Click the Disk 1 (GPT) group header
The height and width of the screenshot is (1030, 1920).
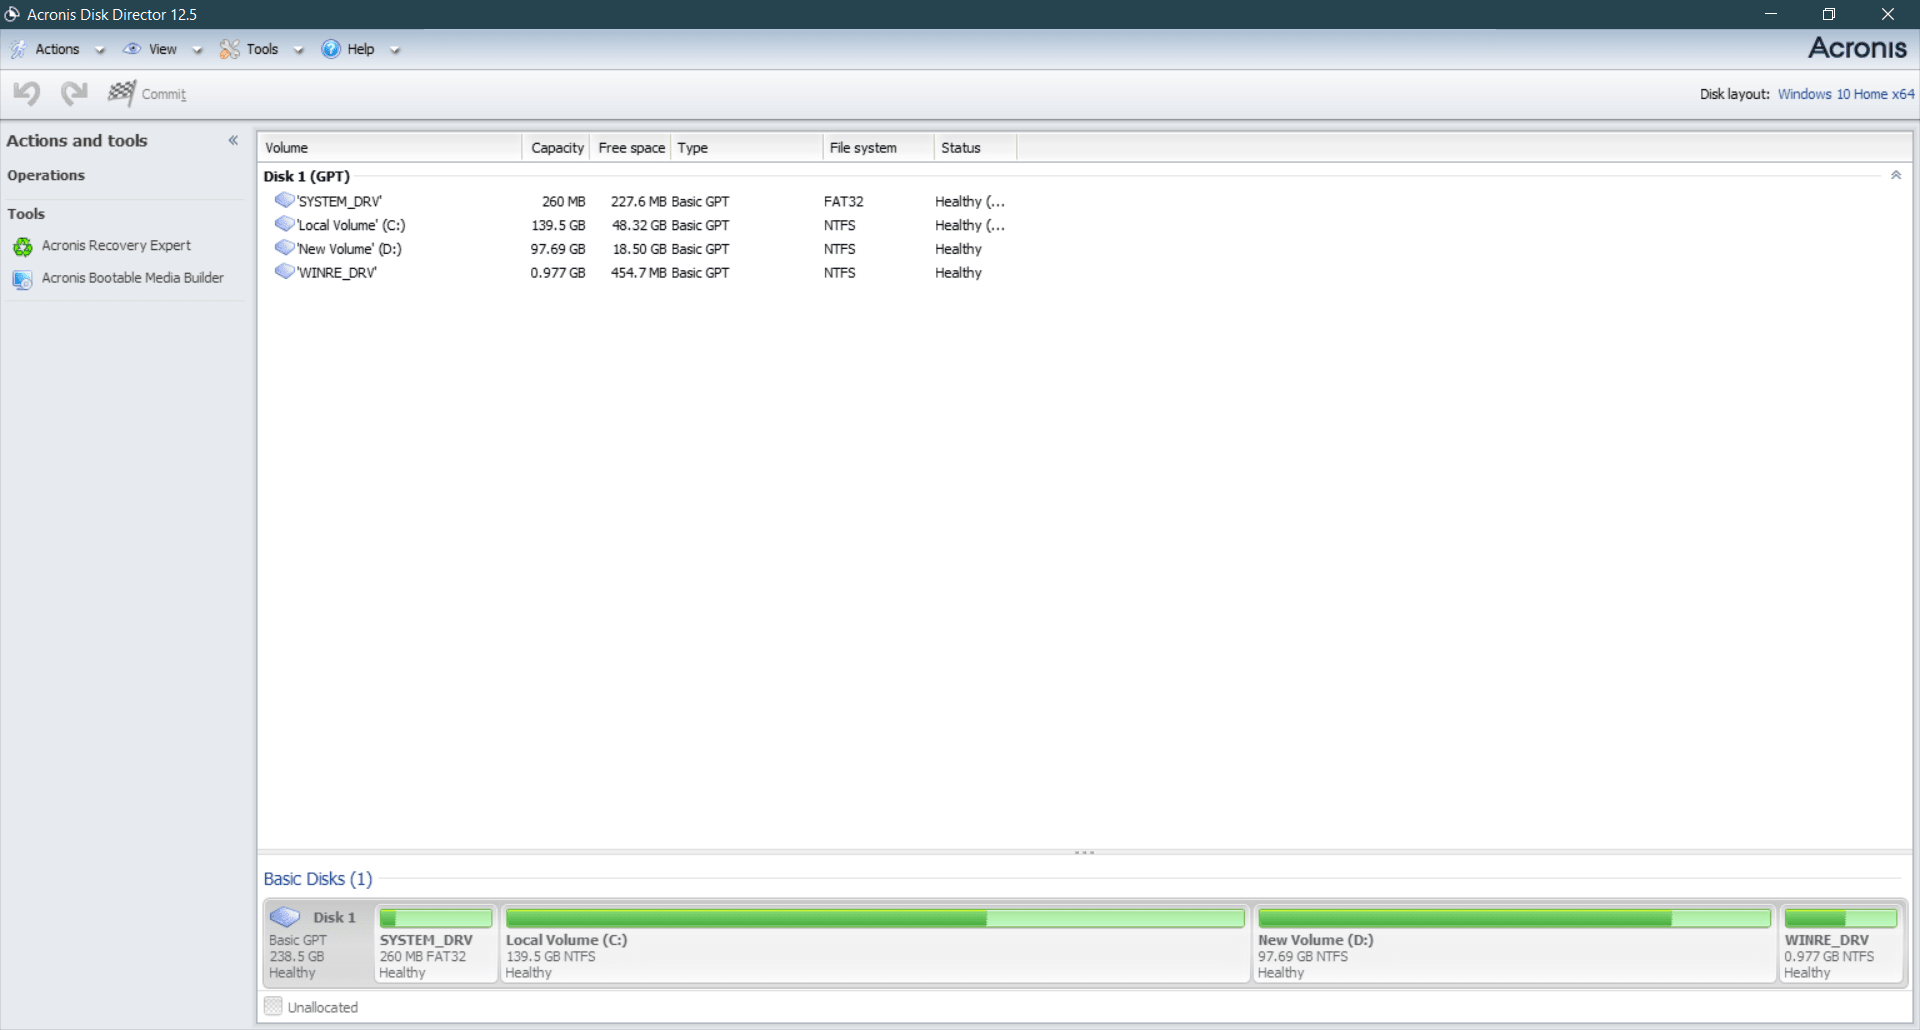pos(307,176)
